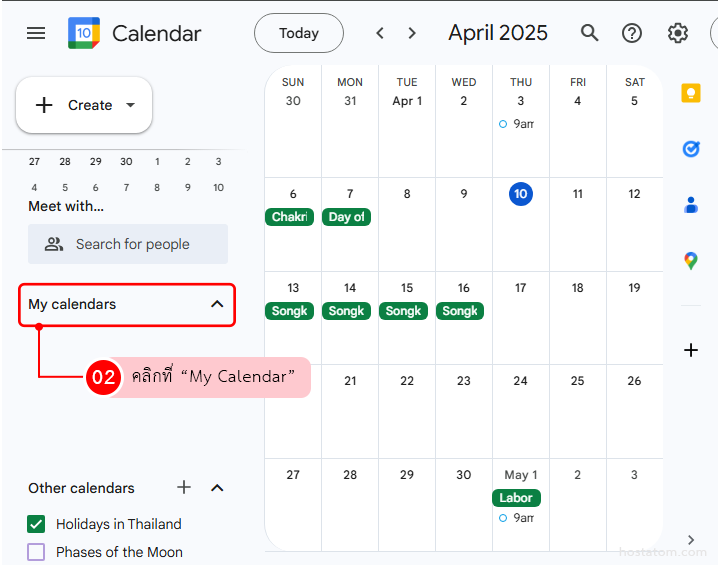Viewport: 720px width, 565px height.
Task: Open the Labor Day event on May 1
Action: (517, 497)
